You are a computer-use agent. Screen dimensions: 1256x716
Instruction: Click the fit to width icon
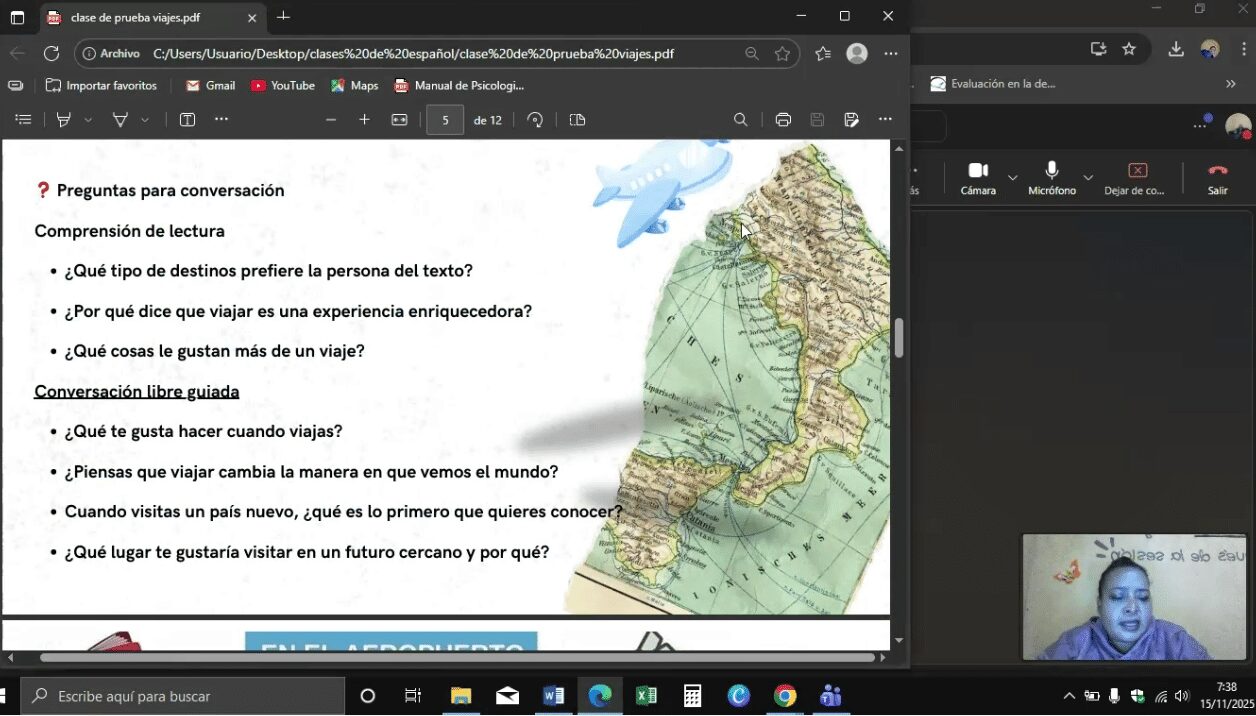click(x=399, y=120)
